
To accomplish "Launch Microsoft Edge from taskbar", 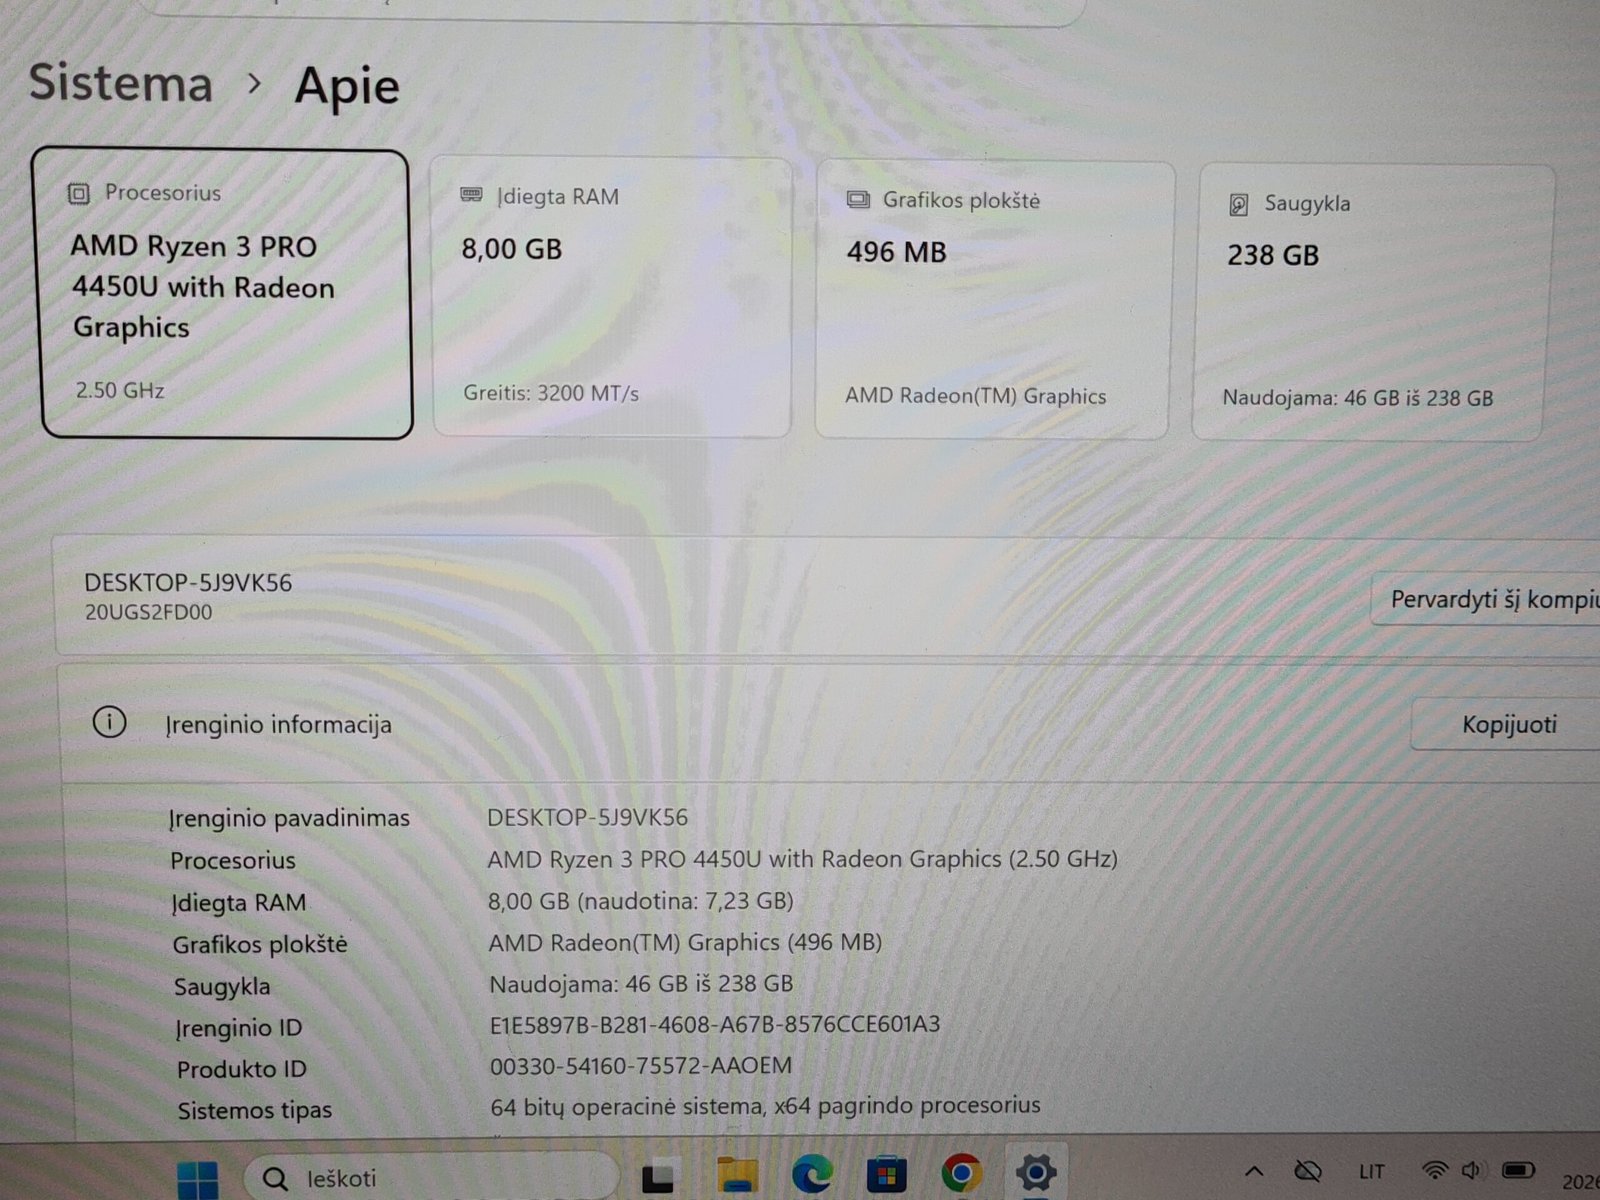I will pyautogui.click(x=812, y=1174).
